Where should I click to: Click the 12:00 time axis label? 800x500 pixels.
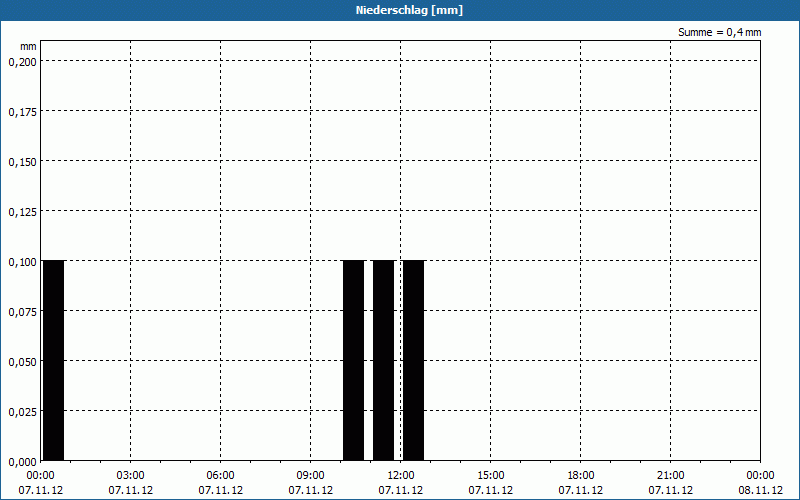(x=401, y=476)
